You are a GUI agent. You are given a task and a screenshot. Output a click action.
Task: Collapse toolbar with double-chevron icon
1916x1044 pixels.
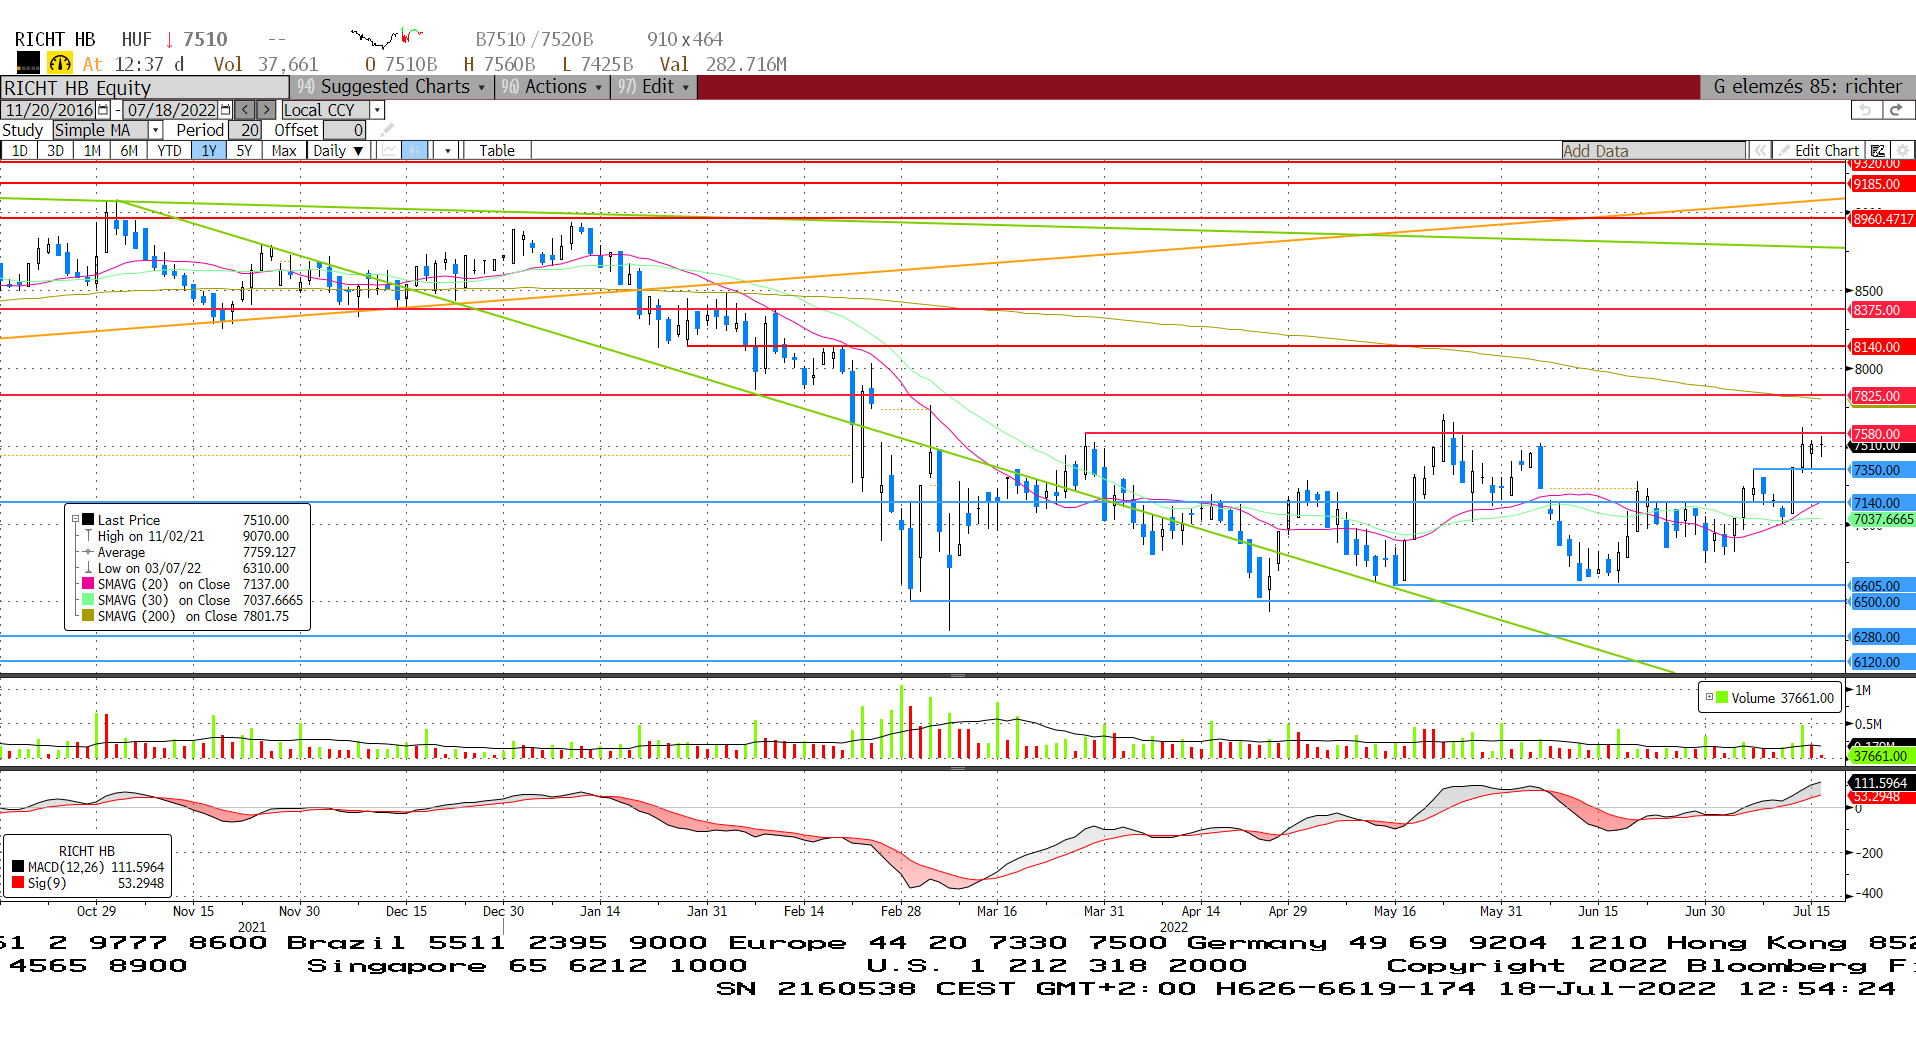coord(1759,151)
